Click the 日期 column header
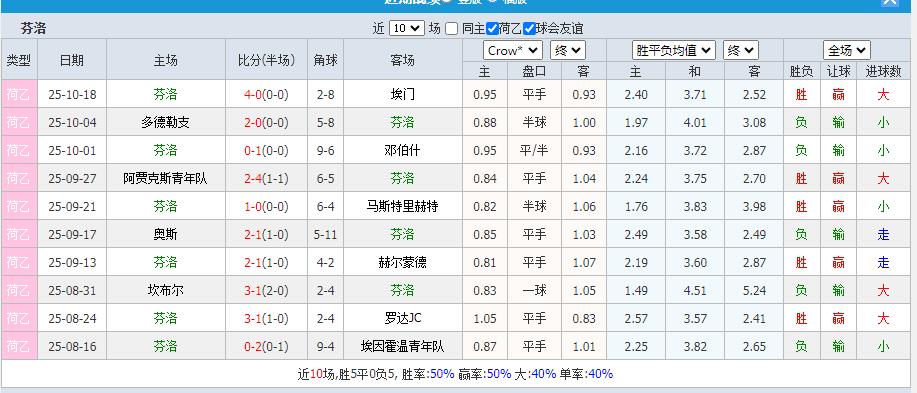The height and width of the screenshot is (393, 917). coord(72,60)
